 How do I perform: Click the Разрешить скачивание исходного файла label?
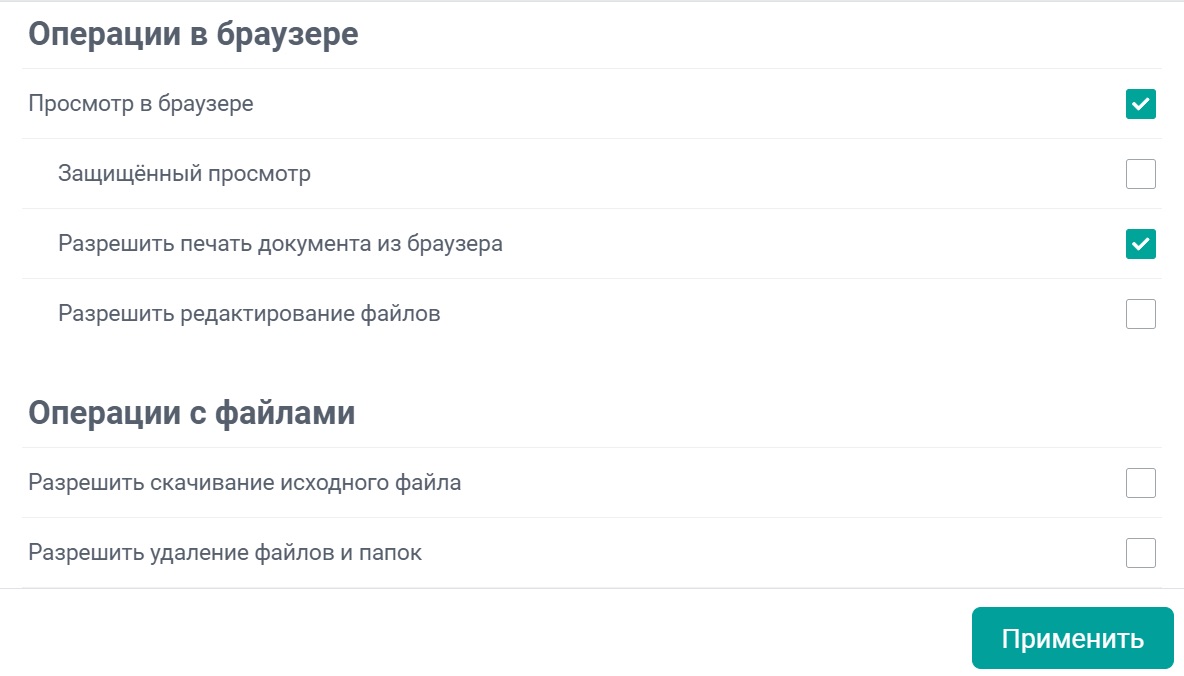click(245, 483)
